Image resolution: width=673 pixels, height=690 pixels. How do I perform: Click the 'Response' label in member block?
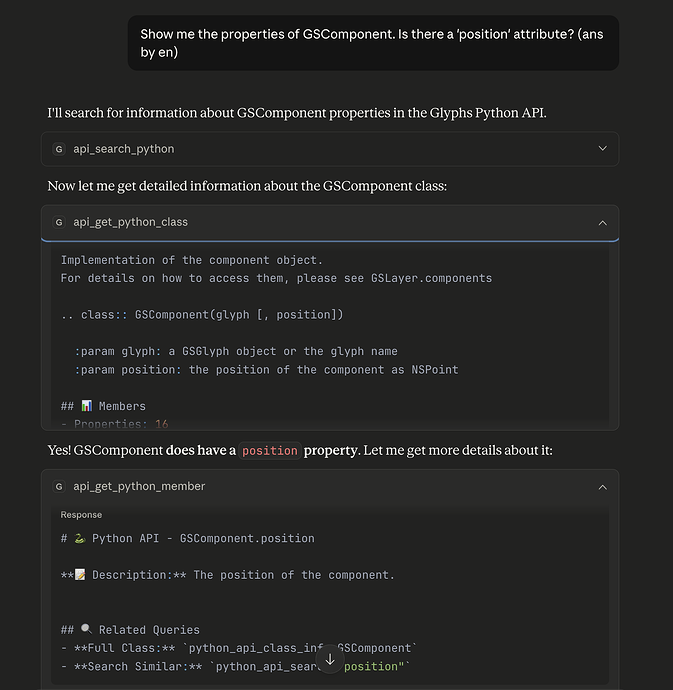81,515
